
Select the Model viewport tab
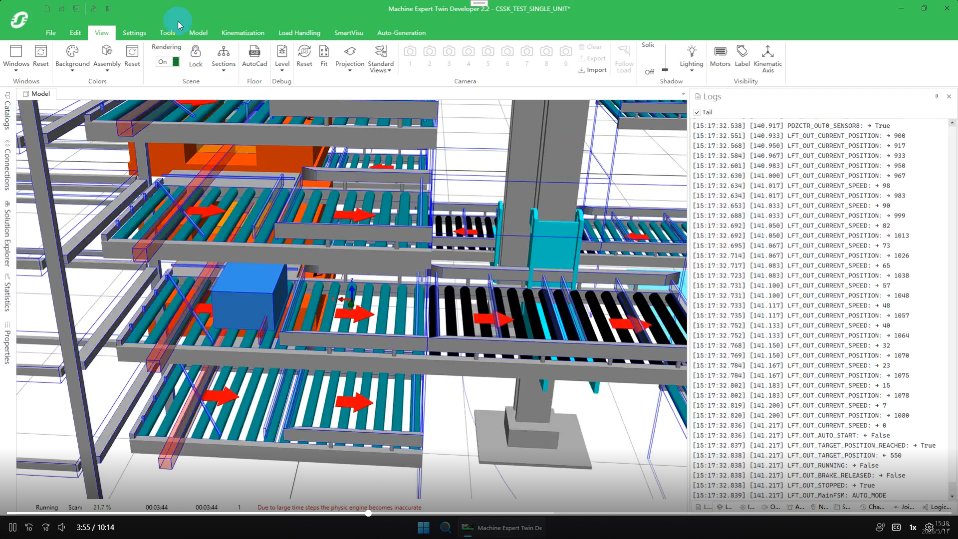click(x=37, y=94)
